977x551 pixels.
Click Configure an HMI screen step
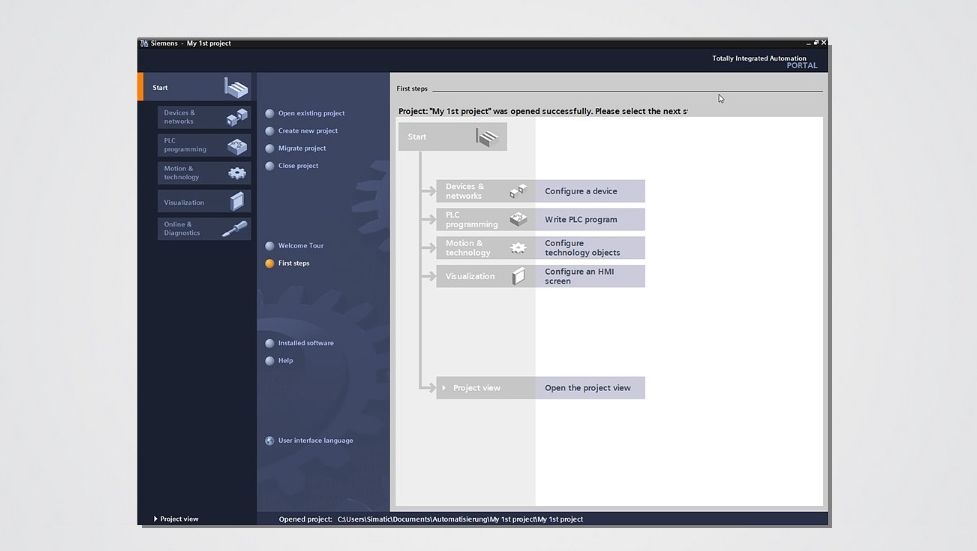pos(590,276)
